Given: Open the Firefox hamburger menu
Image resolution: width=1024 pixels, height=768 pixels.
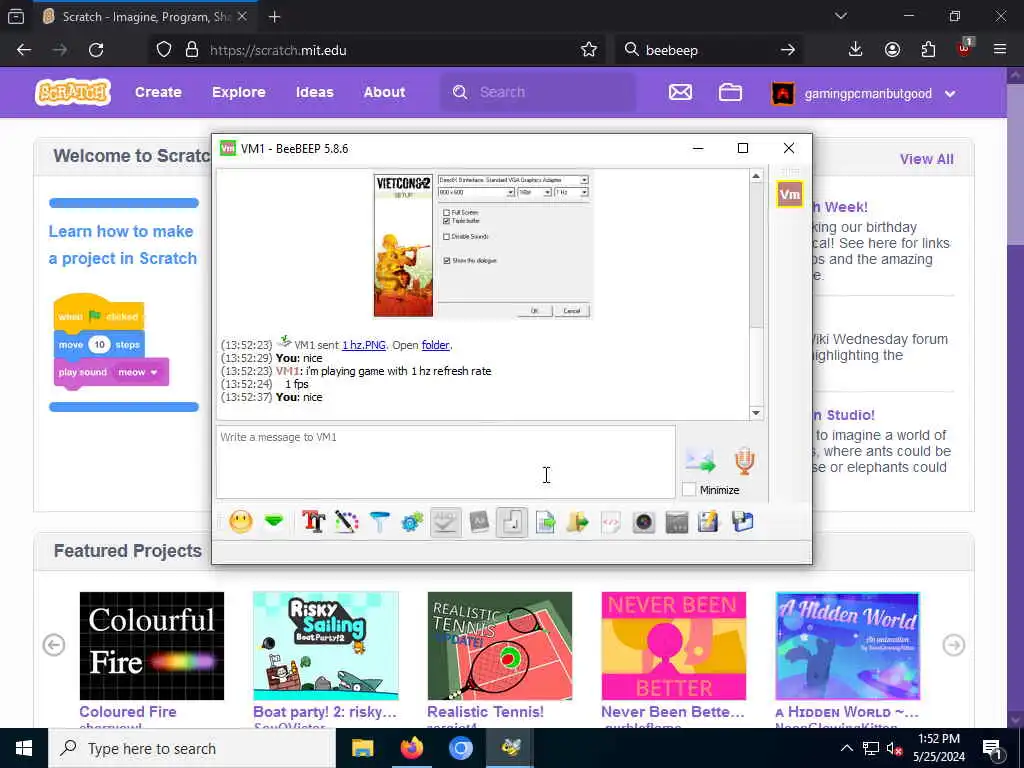Looking at the screenshot, I should [x=1000, y=50].
